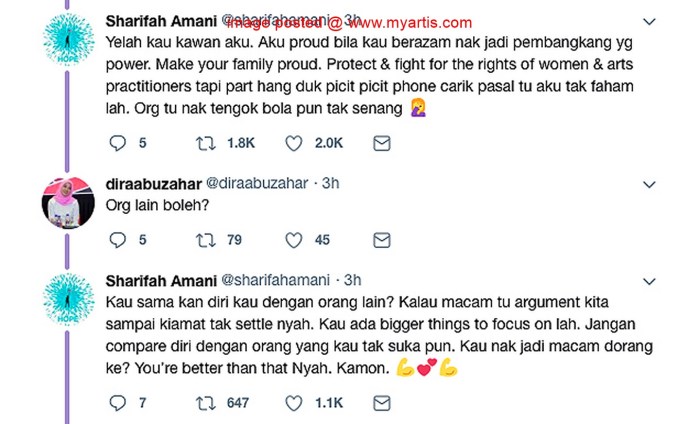Open the @diraabuzahar handle link
Image resolution: width=700 pixels, height=424 pixels.
click(x=254, y=184)
